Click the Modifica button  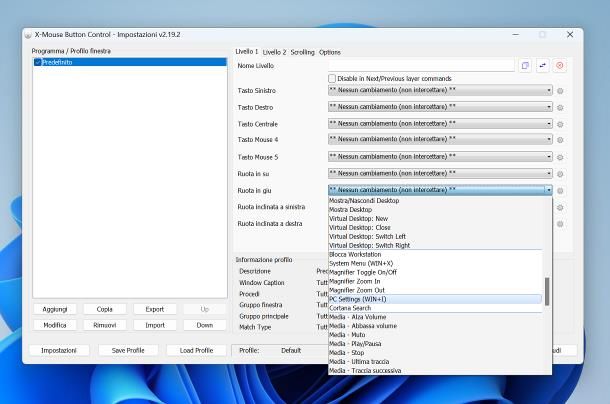[x=55, y=325]
